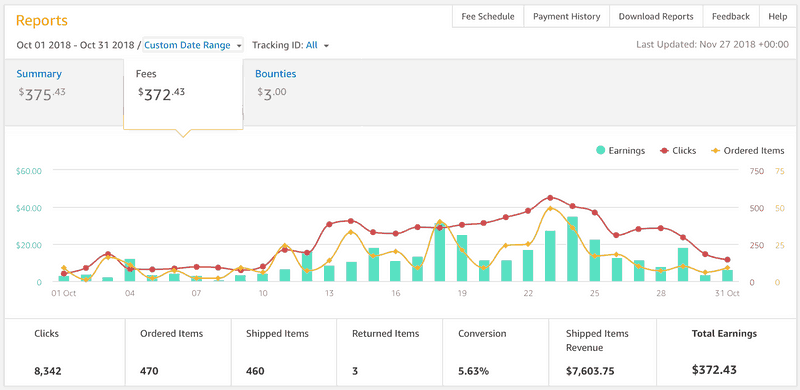Click the Summary amount $375.43
This screenshot has height=390, width=800.
[x=42, y=94]
